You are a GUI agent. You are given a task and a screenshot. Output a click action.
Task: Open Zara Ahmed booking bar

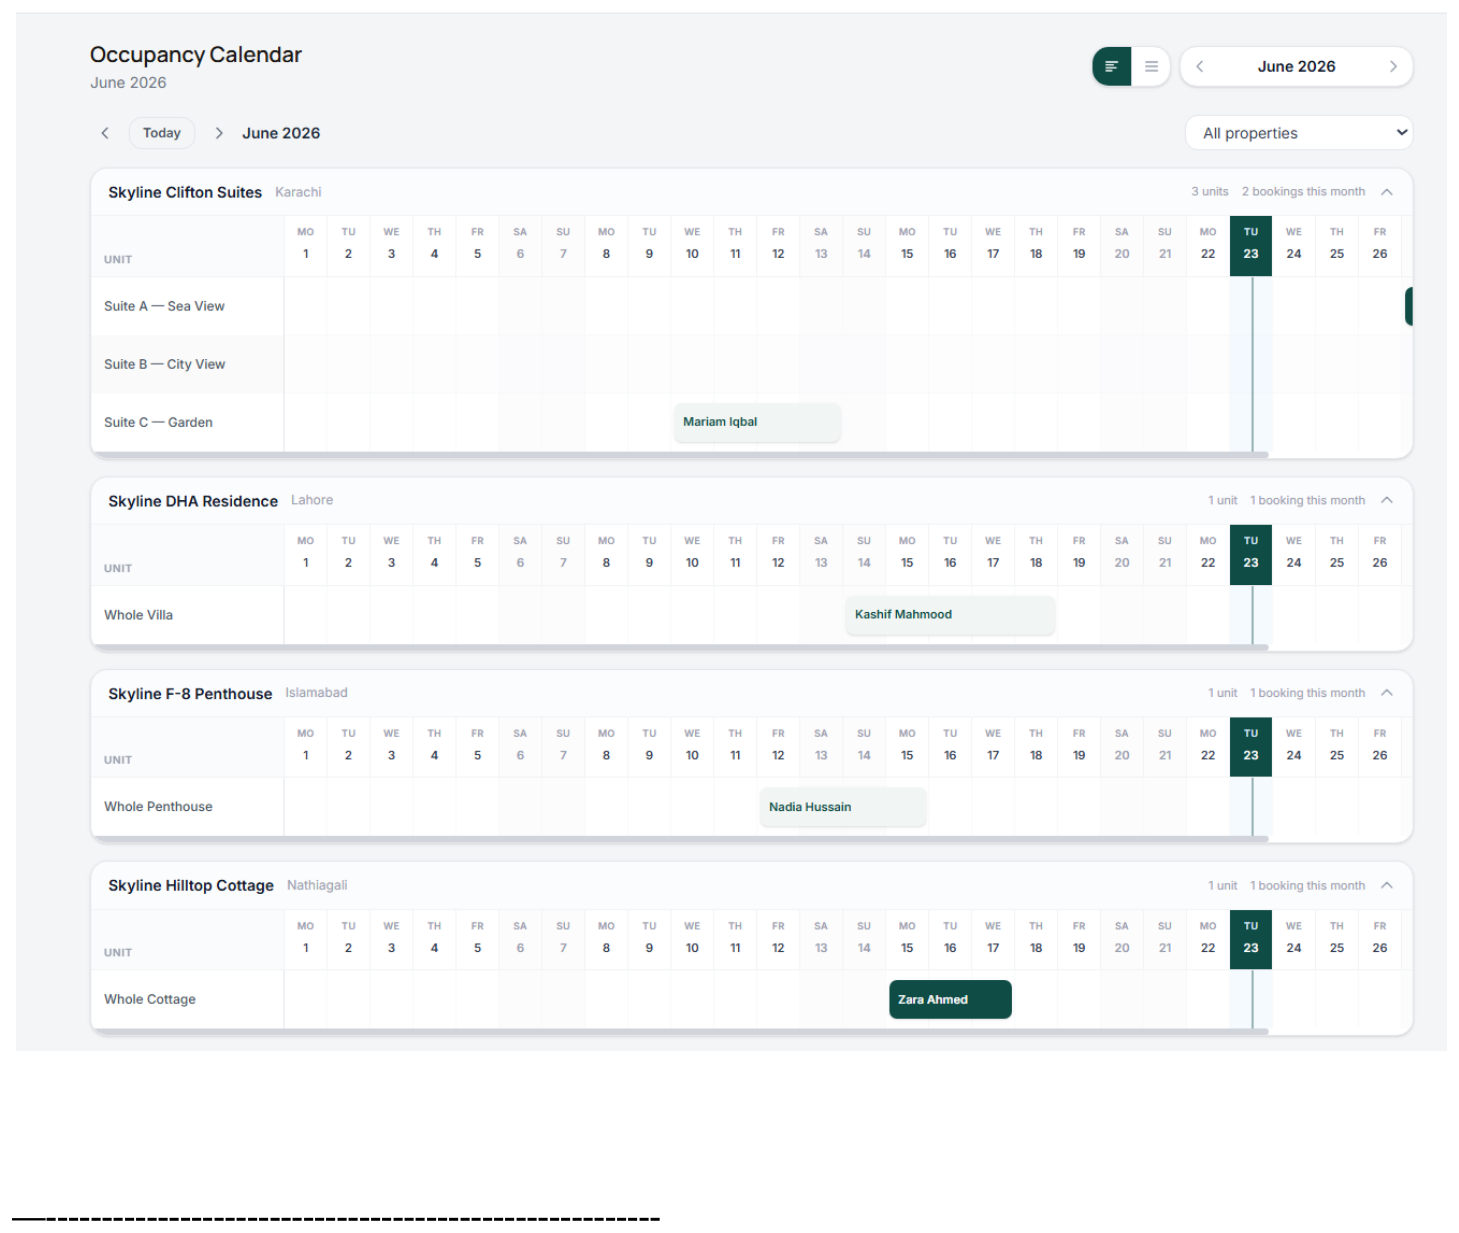tap(950, 999)
